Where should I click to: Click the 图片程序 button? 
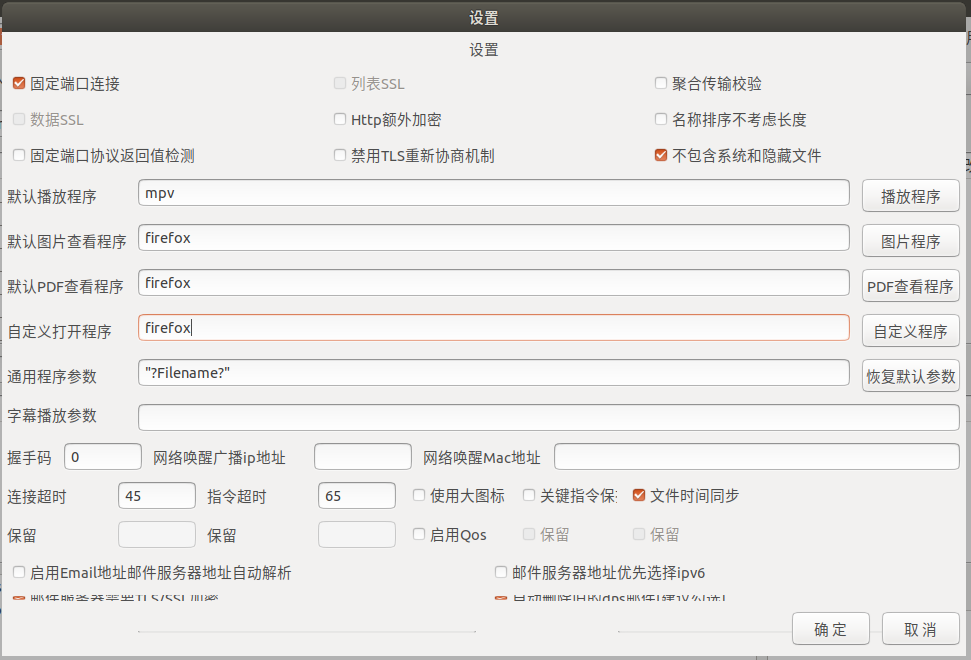pos(910,241)
